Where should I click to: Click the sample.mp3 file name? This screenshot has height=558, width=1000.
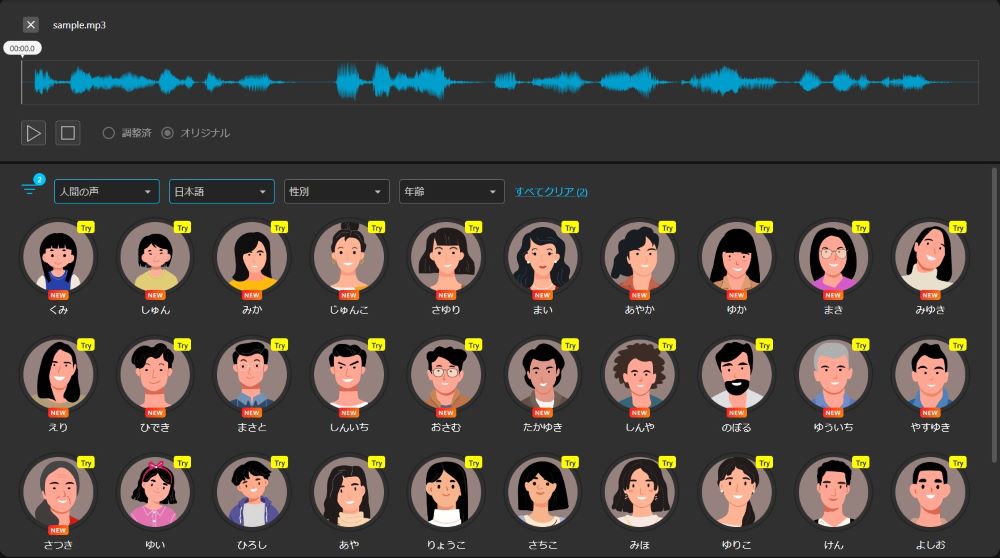pos(79,25)
